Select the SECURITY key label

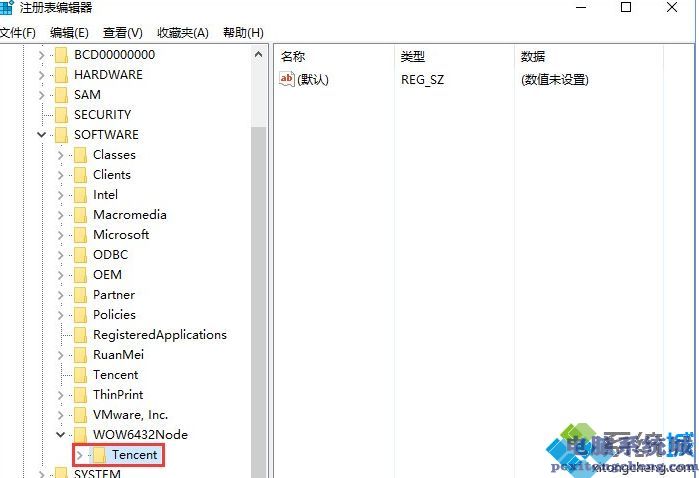click(103, 115)
